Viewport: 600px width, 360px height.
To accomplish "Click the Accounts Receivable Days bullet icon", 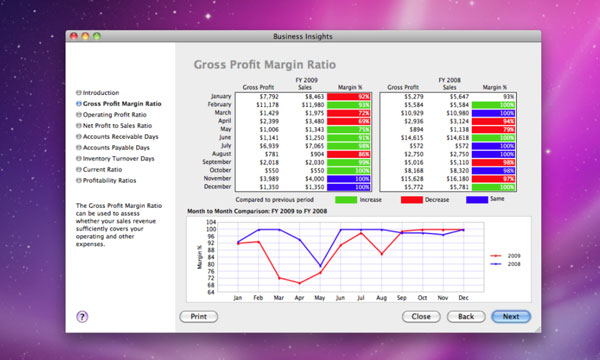I will pyautogui.click(x=78, y=137).
